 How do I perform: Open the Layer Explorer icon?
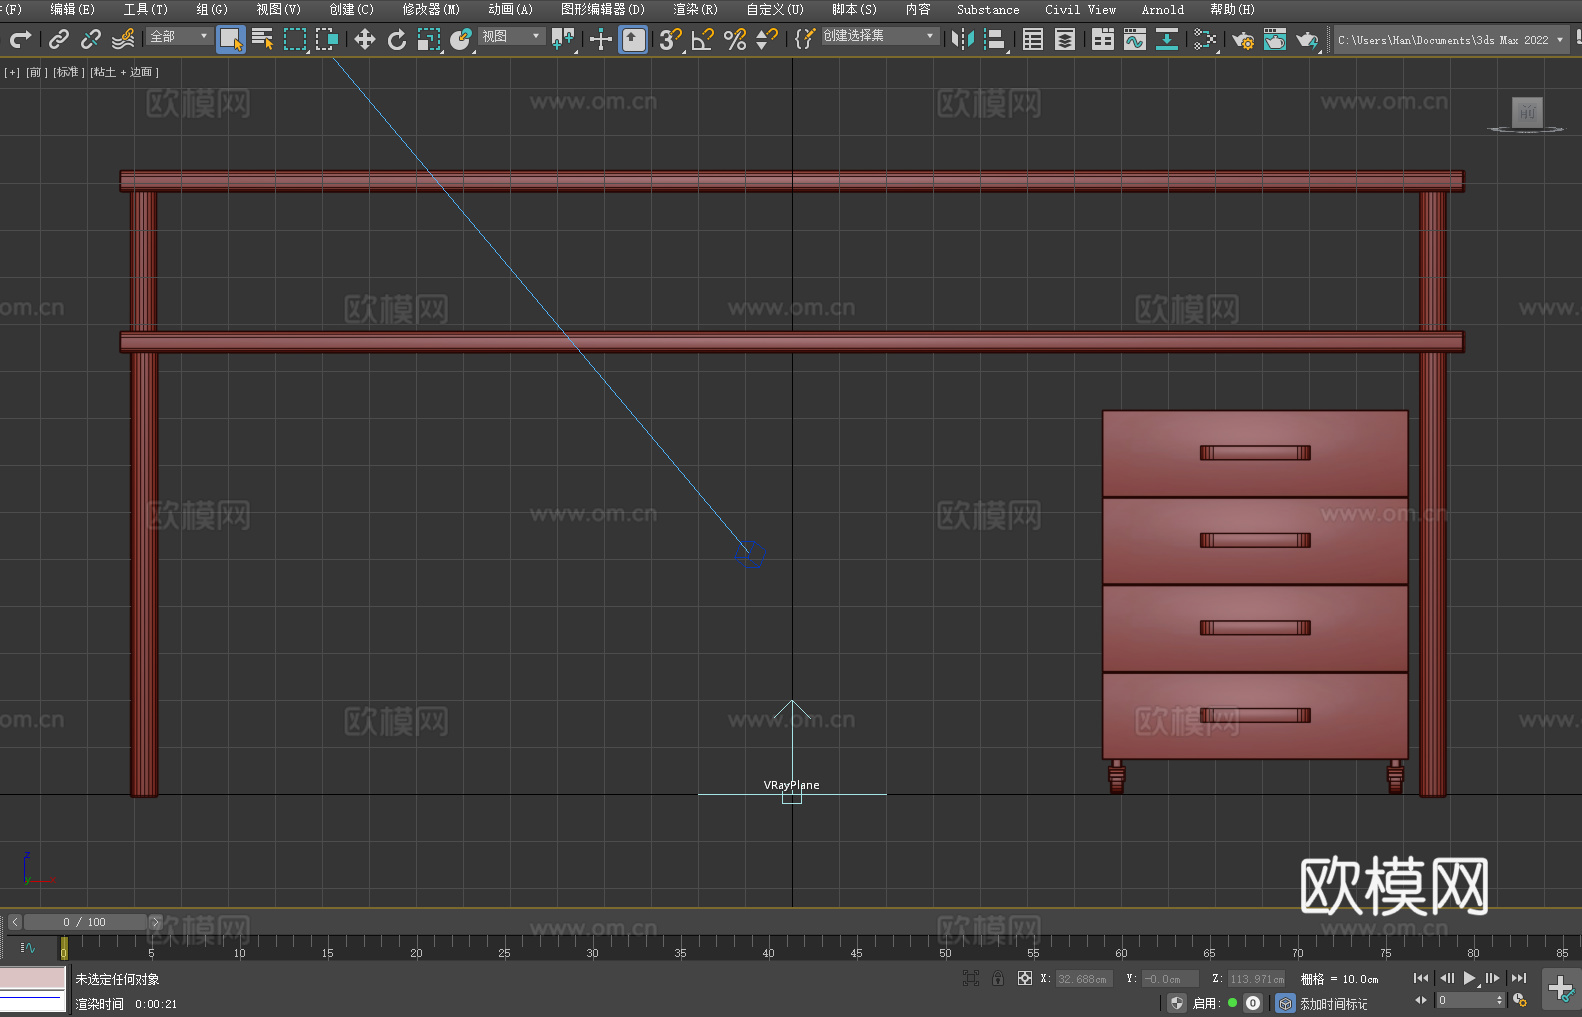tap(1065, 39)
